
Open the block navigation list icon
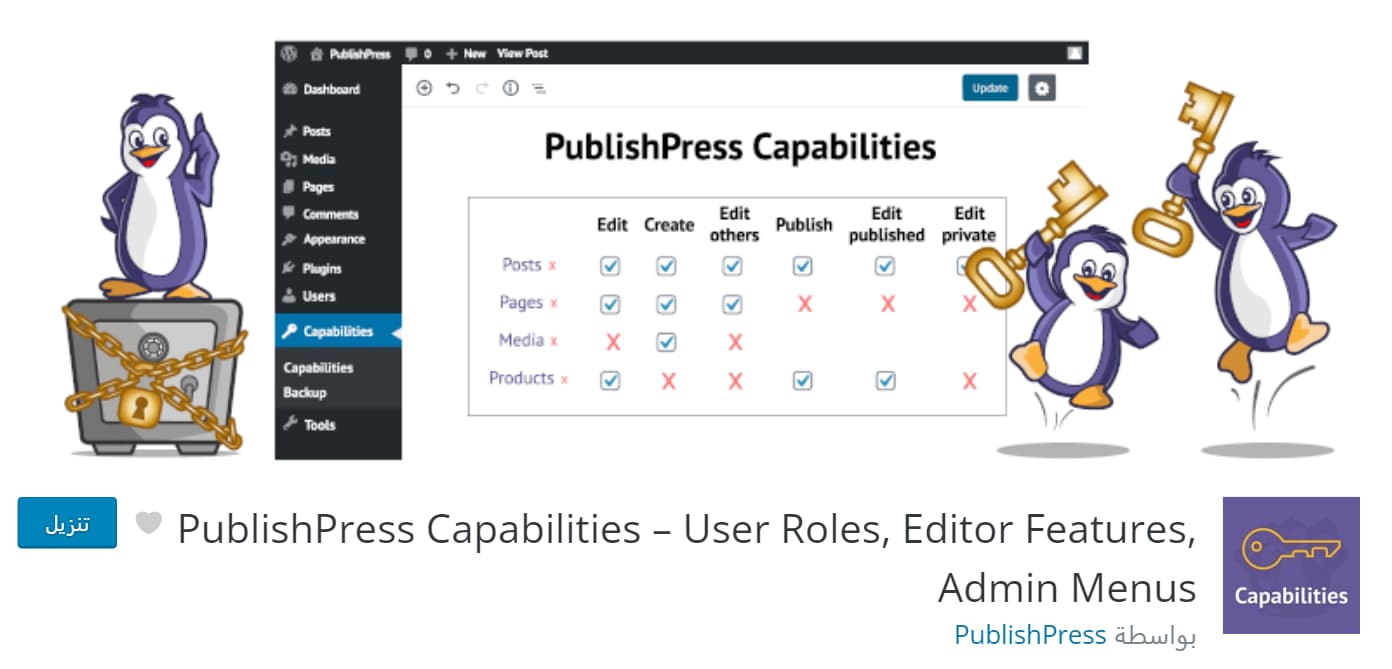click(539, 88)
